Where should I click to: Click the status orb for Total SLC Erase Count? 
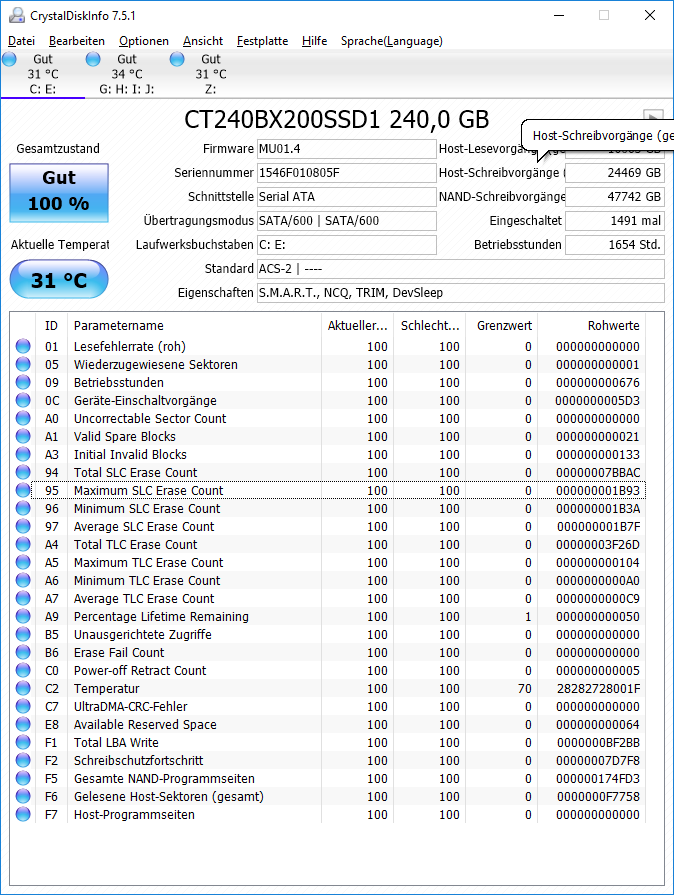tap(23, 472)
